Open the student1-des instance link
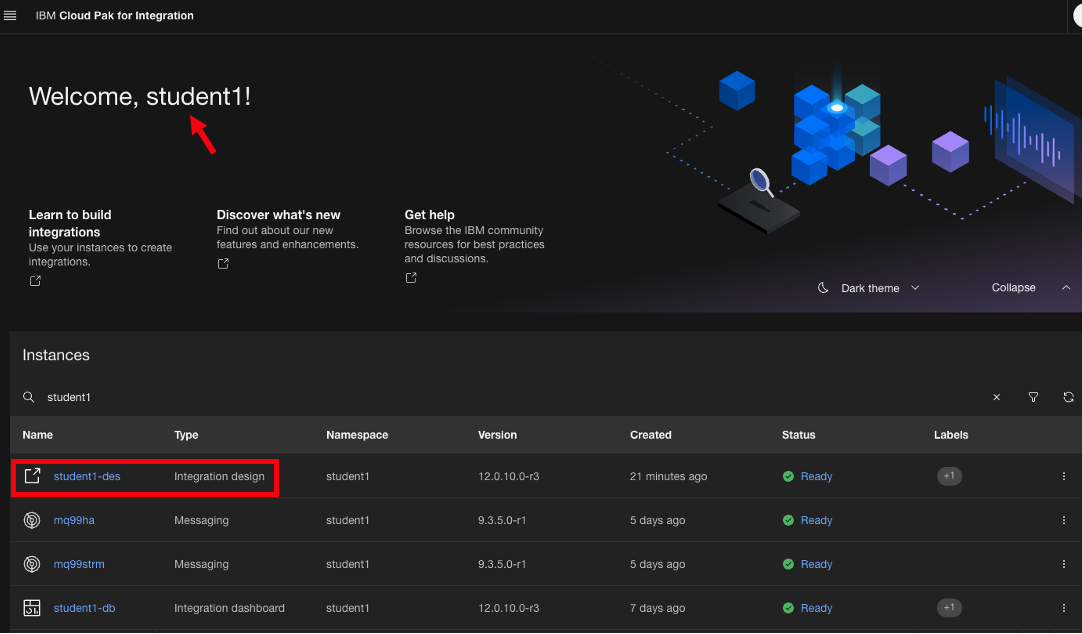 87,477
